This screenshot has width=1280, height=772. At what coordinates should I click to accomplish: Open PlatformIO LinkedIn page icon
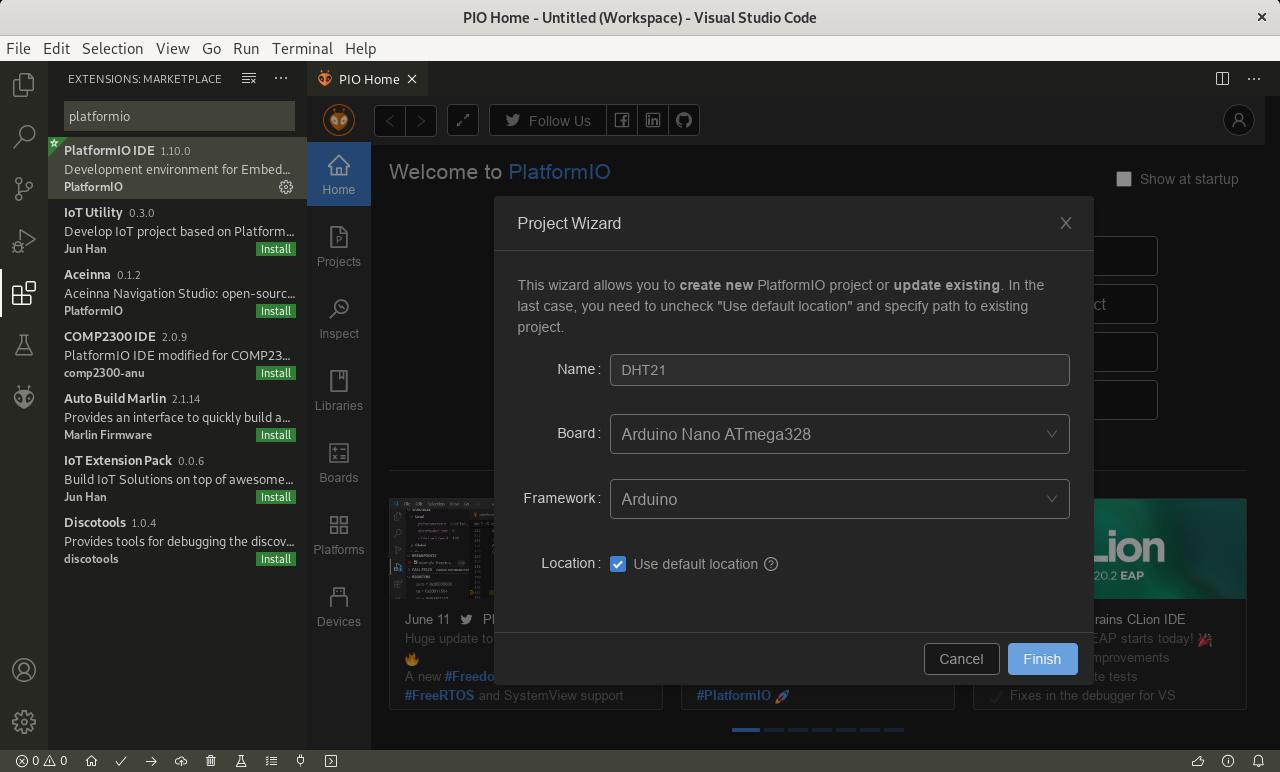tap(653, 121)
